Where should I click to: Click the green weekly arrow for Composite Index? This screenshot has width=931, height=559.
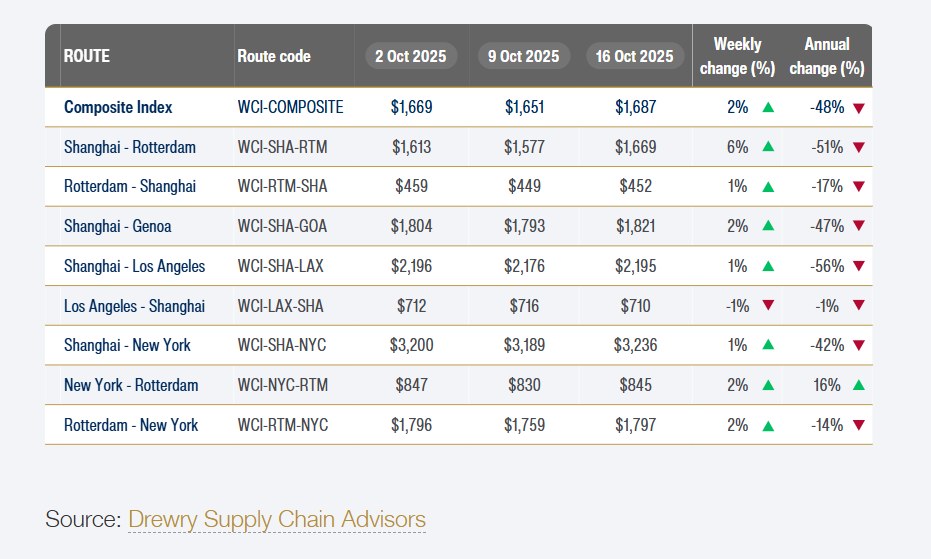(x=768, y=107)
